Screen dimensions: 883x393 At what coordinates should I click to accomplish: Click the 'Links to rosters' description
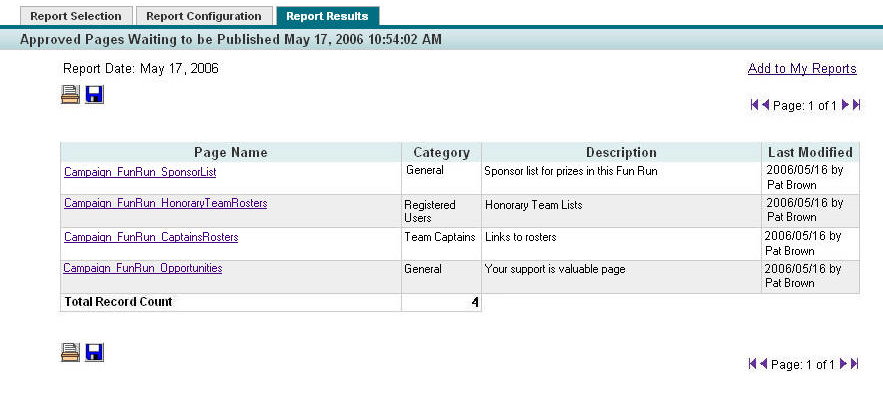pyautogui.click(x=520, y=237)
